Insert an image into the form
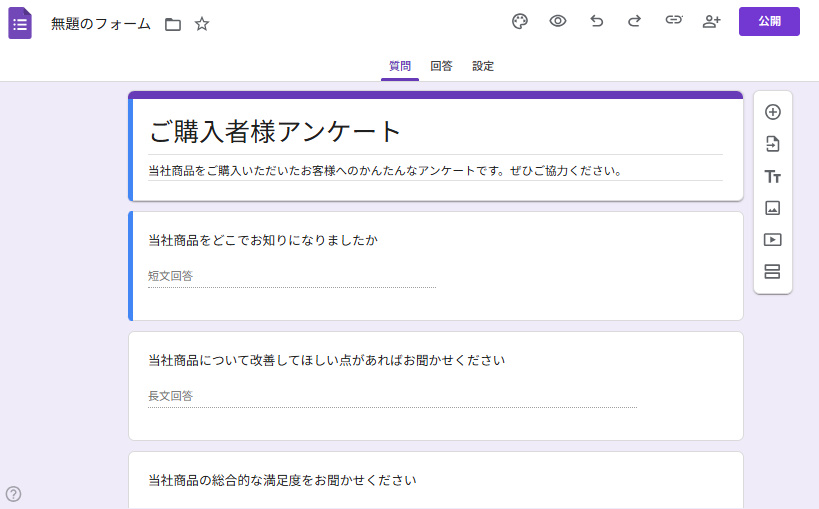Image resolution: width=819 pixels, height=509 pixels. (x=772, y=208)
